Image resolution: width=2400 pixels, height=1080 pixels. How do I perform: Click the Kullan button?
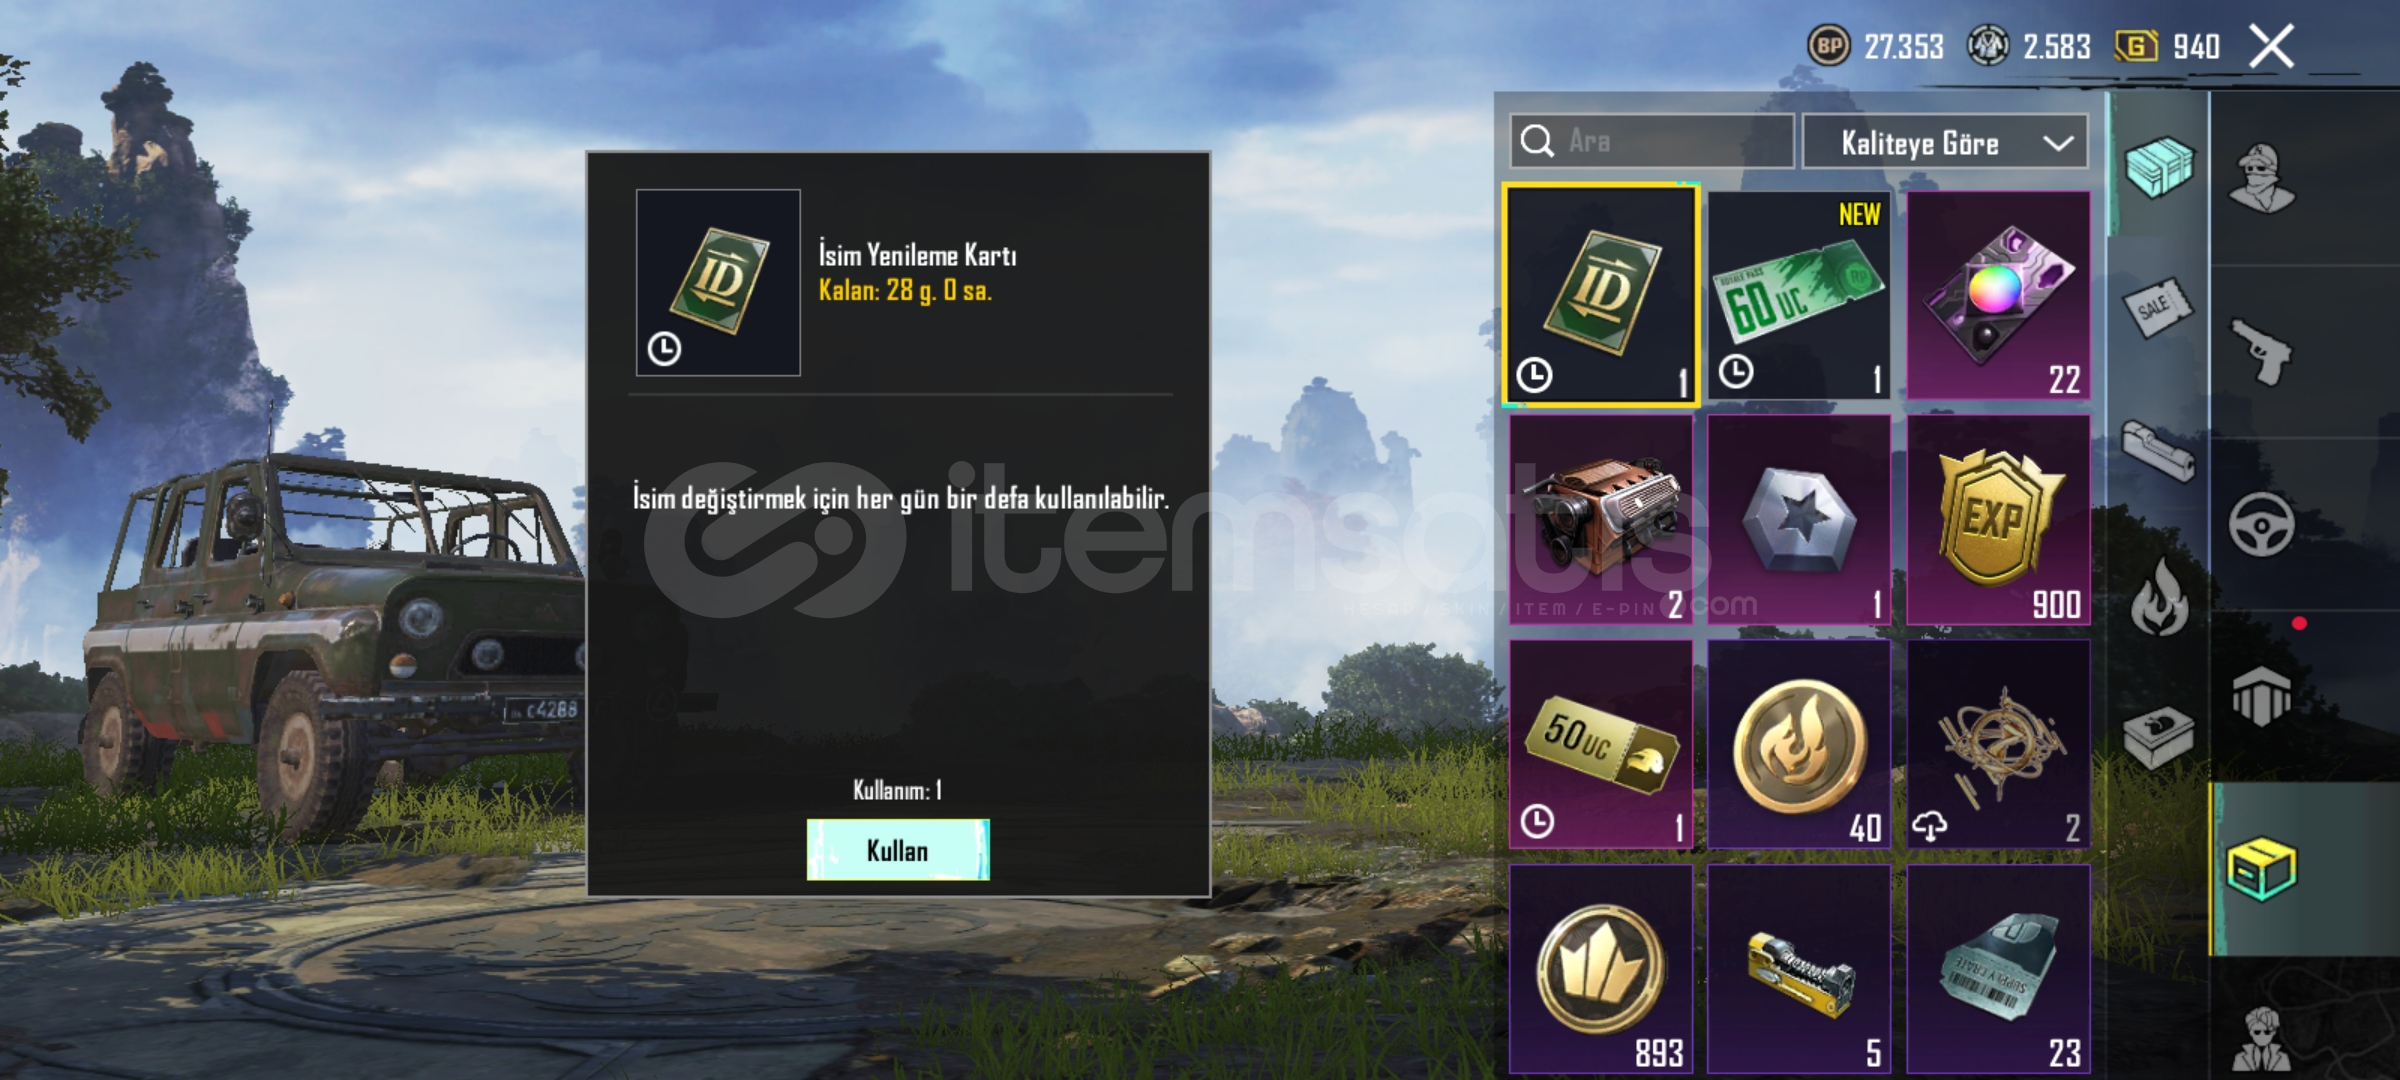point(898,850)
